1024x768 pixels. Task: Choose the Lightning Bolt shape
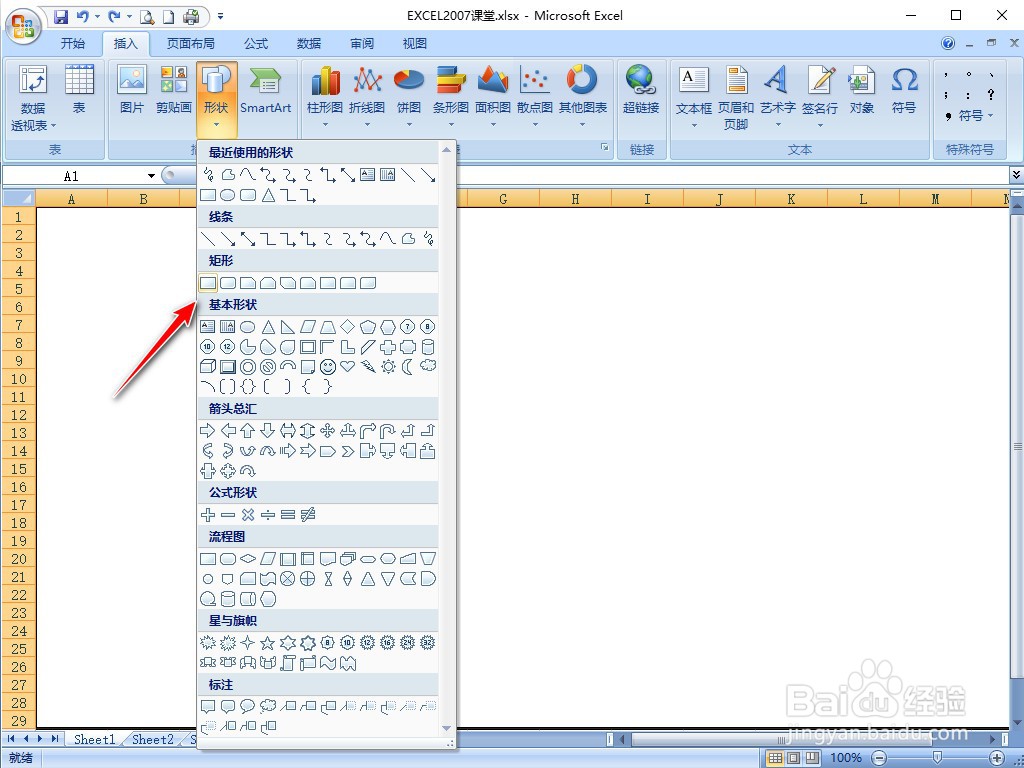click(x=368, y=367)
